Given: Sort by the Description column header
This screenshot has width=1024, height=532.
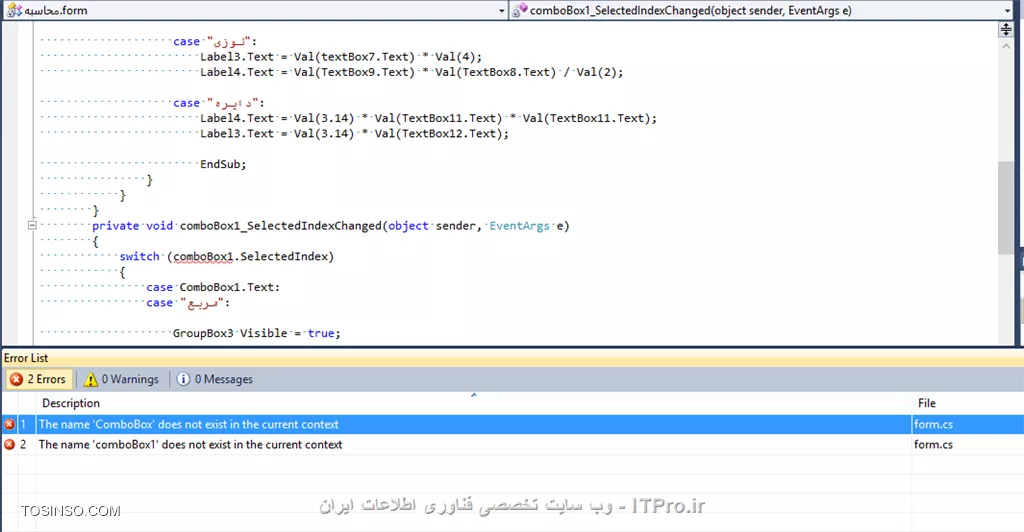Looking at the screenshot, I should [x=474, y=403].
